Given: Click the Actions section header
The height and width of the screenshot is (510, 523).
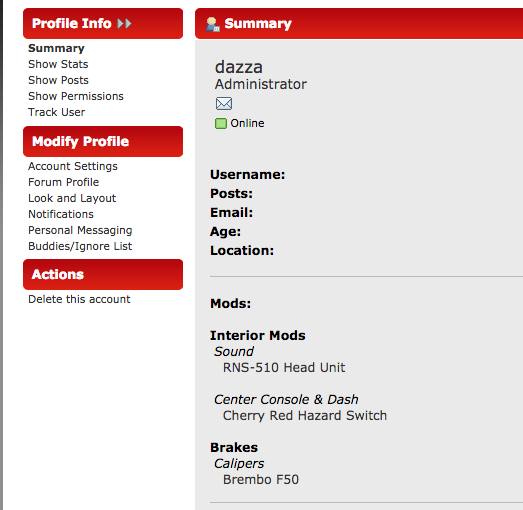Looking at the screenshot, I should point(103,275).
